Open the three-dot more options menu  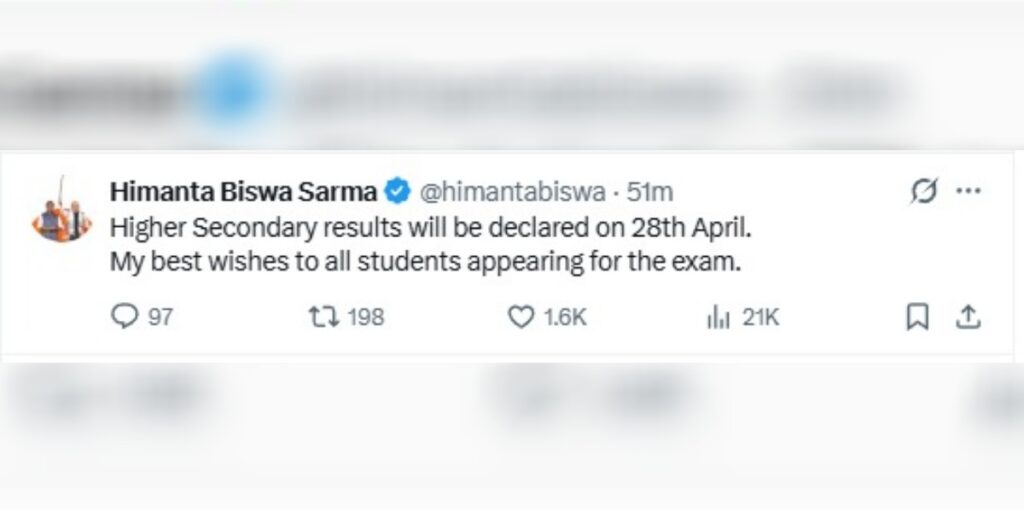click(x=968, y=191)
